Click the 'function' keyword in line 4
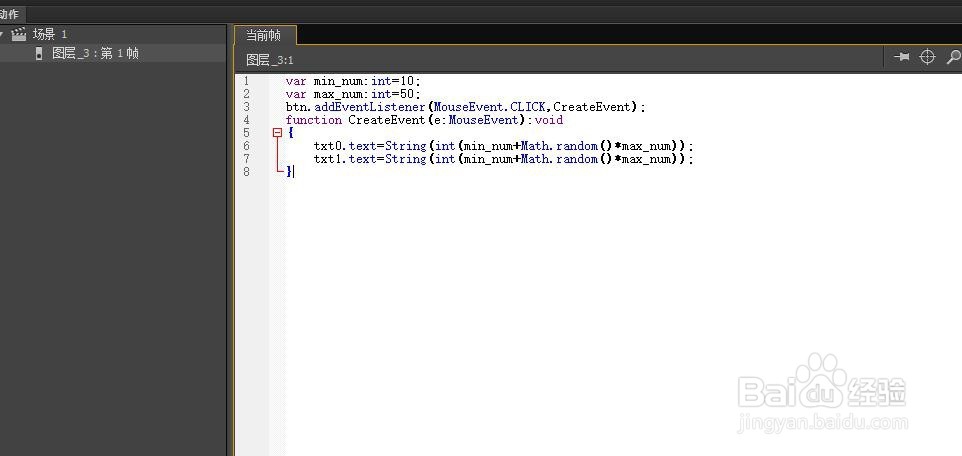 (x=314, y=120)
